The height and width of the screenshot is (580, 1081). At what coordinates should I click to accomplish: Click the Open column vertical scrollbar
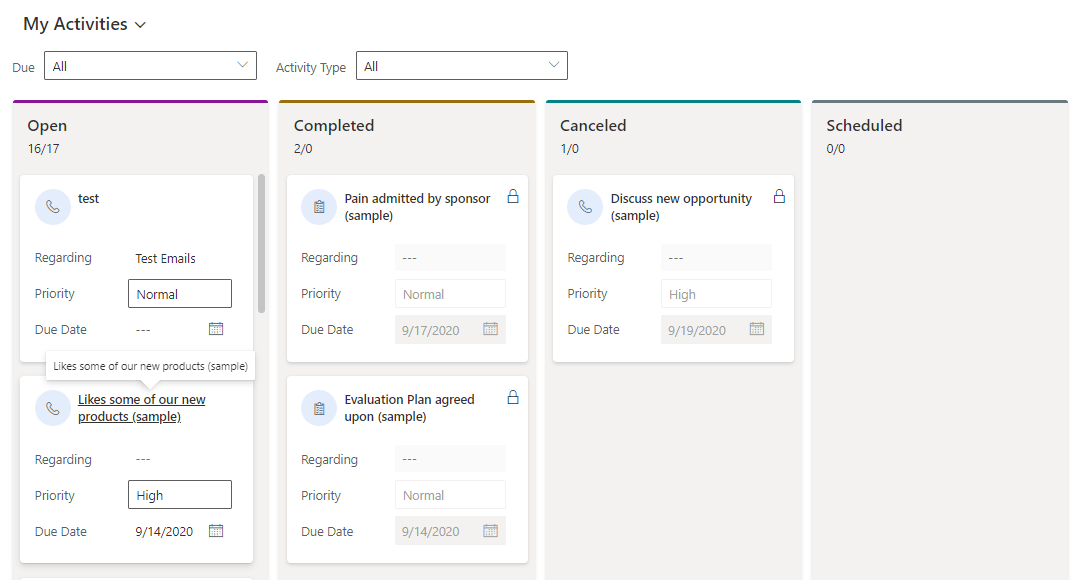pos(261,243)
